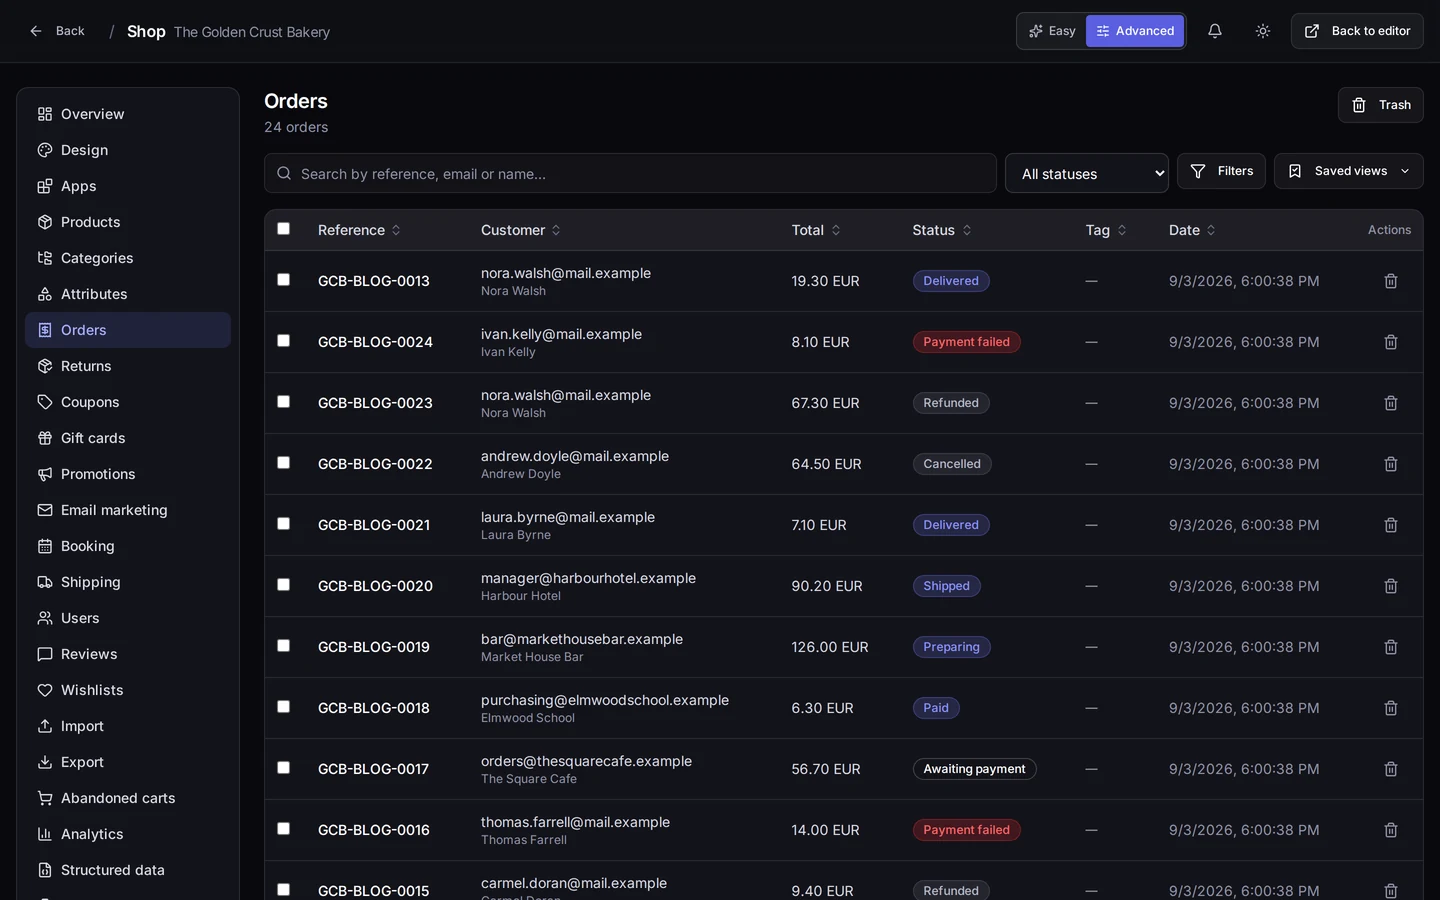1440x900 pixels.
Task: Click trash icon in GCB-BLOG-0021 row
Action: coord(1391,525)
